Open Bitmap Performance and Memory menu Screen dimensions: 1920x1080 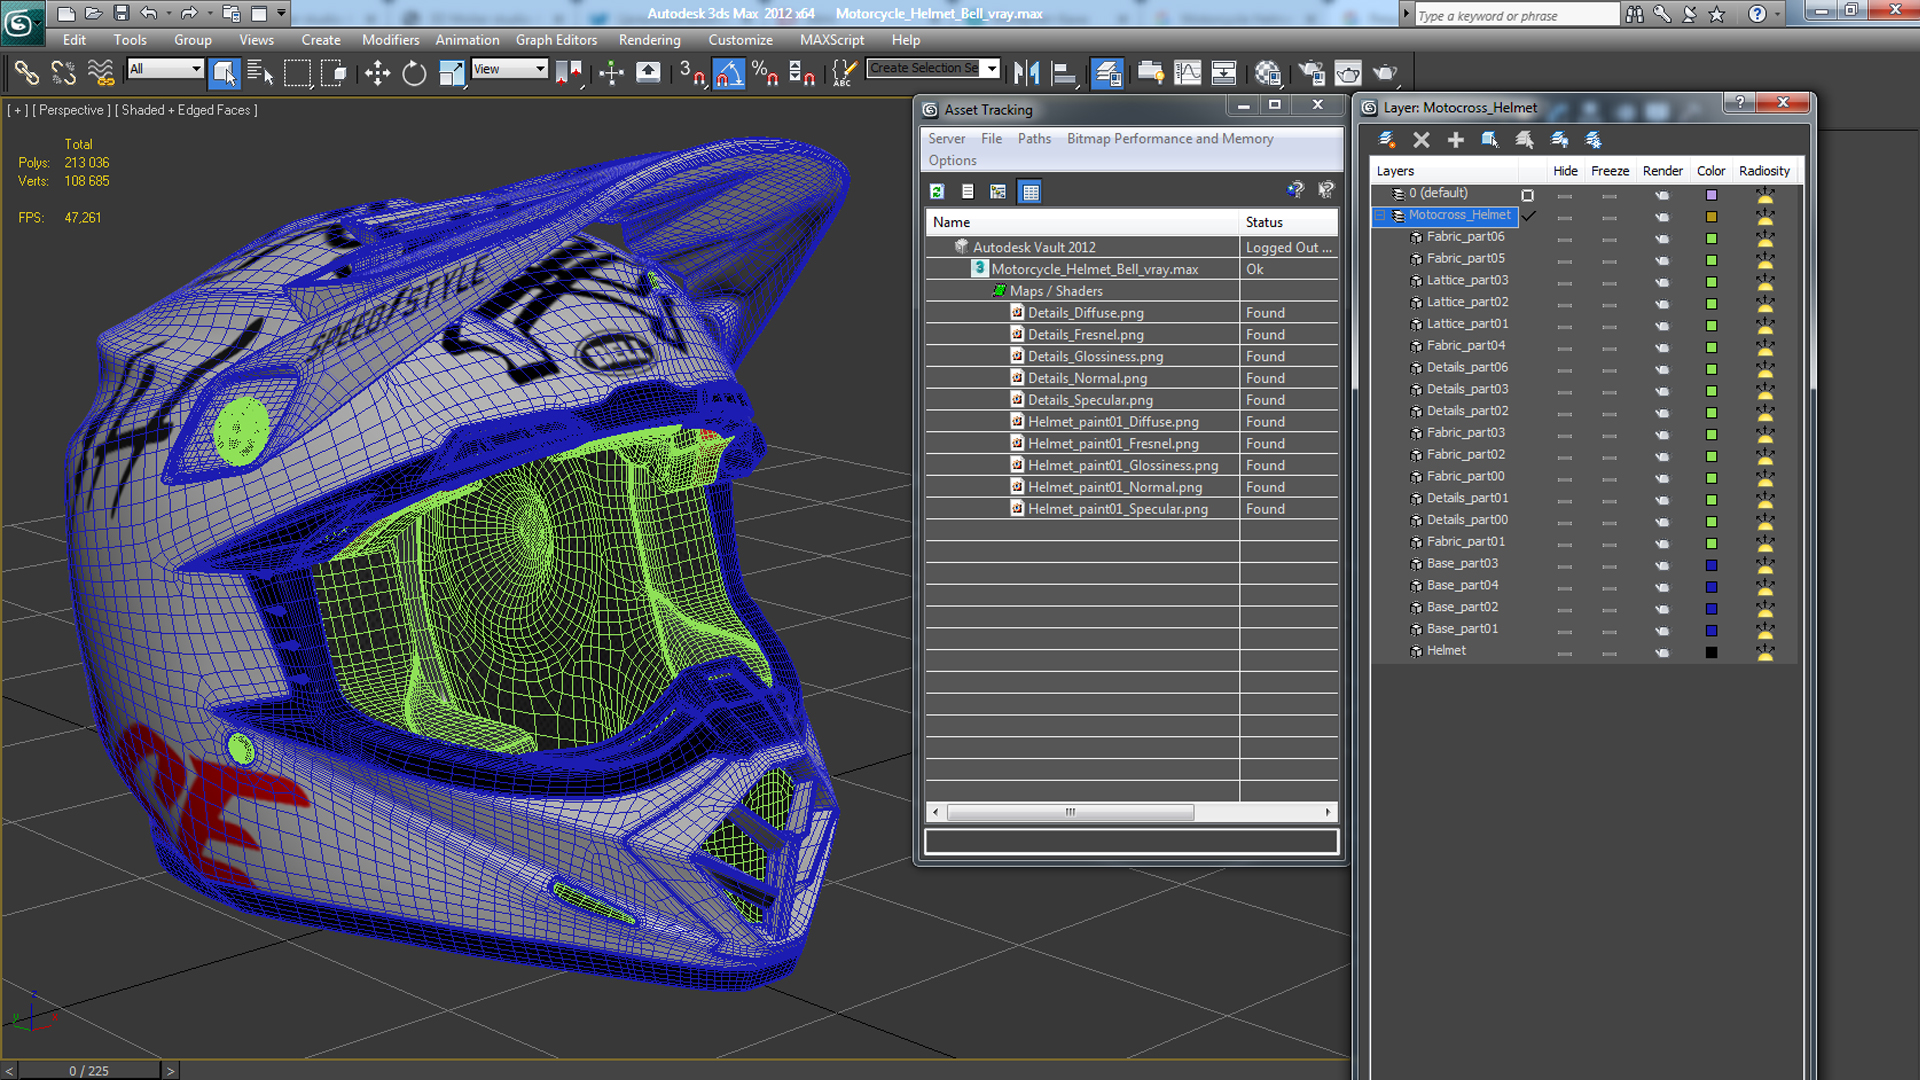[x=1170, y=138]
